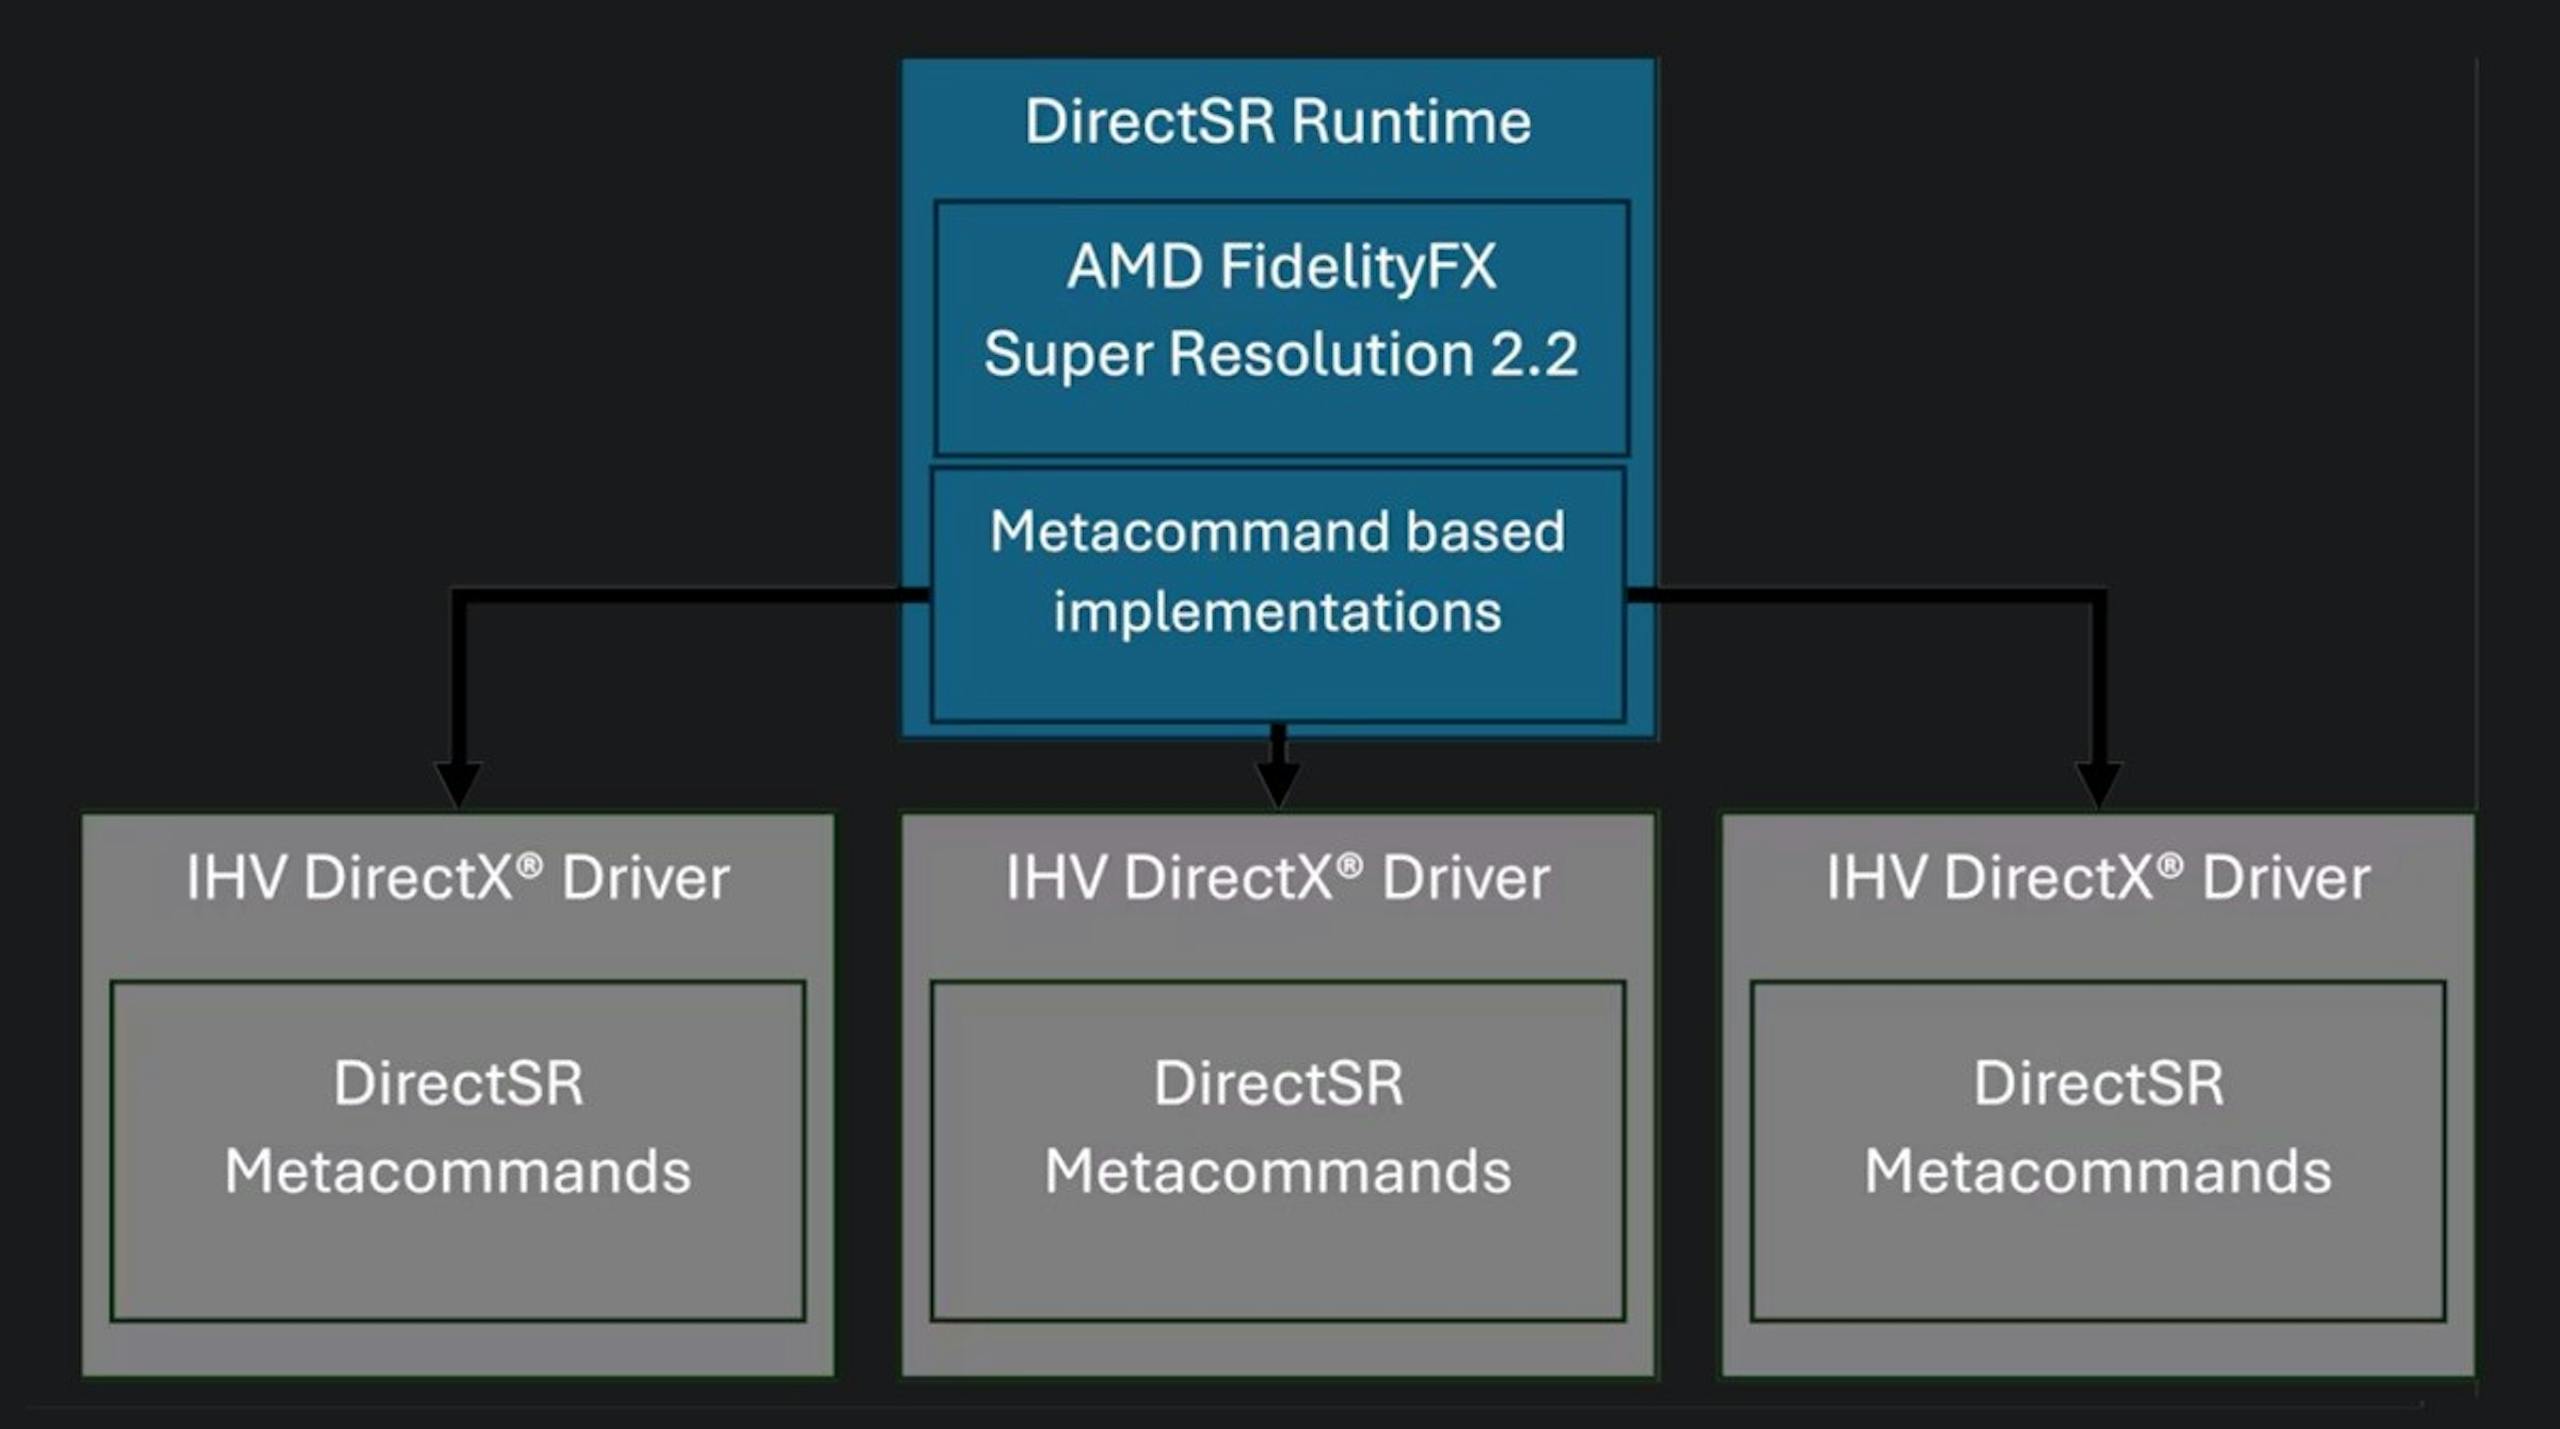
Task: Select the rightmost "IHV DirectX Driver" heading
Action: (x=2098, y=878)
